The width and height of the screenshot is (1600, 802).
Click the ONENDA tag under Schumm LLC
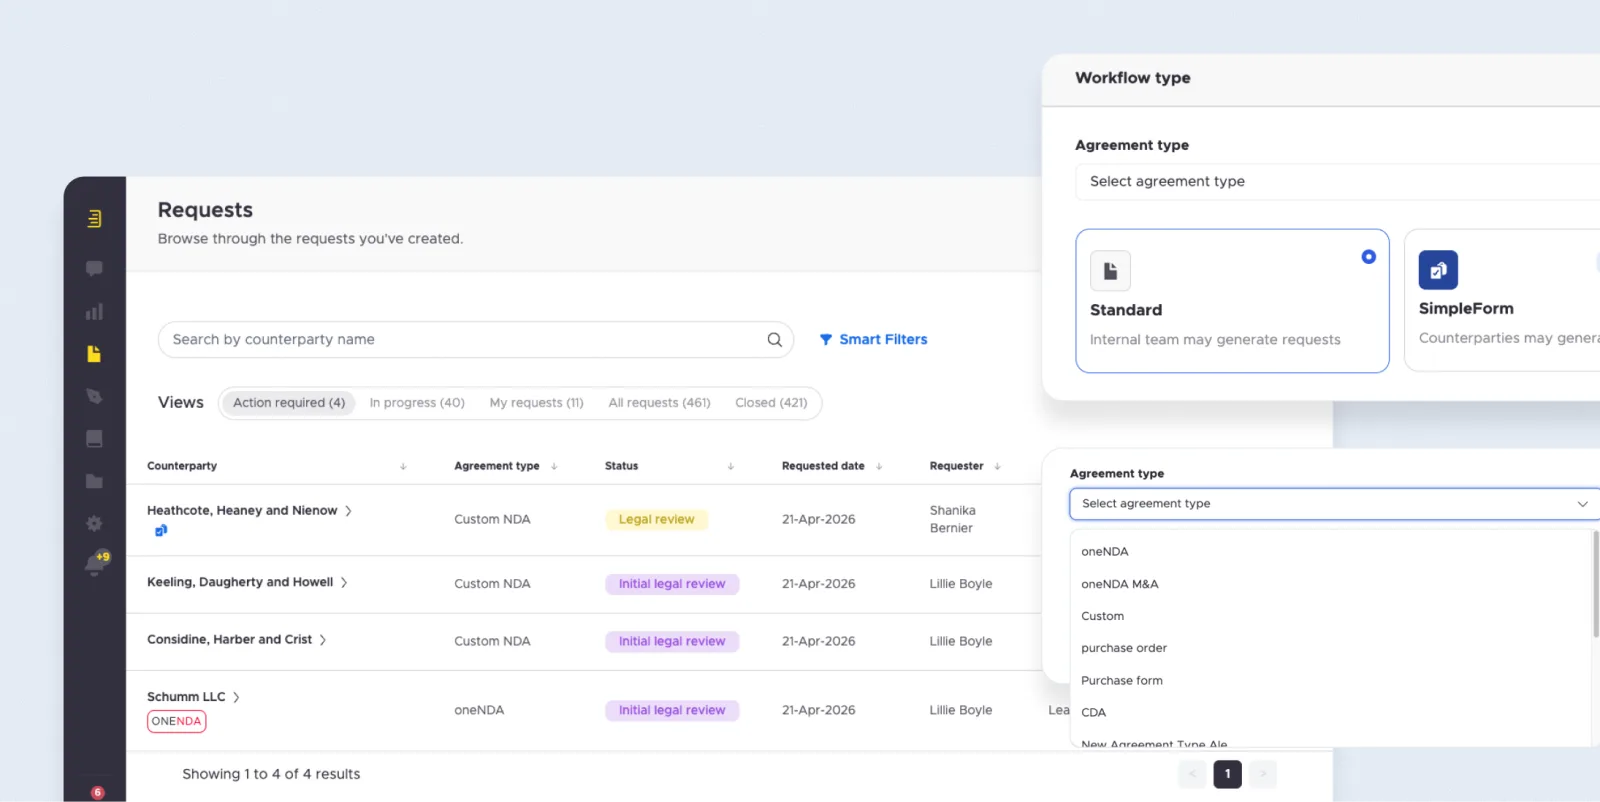(176, 721)
